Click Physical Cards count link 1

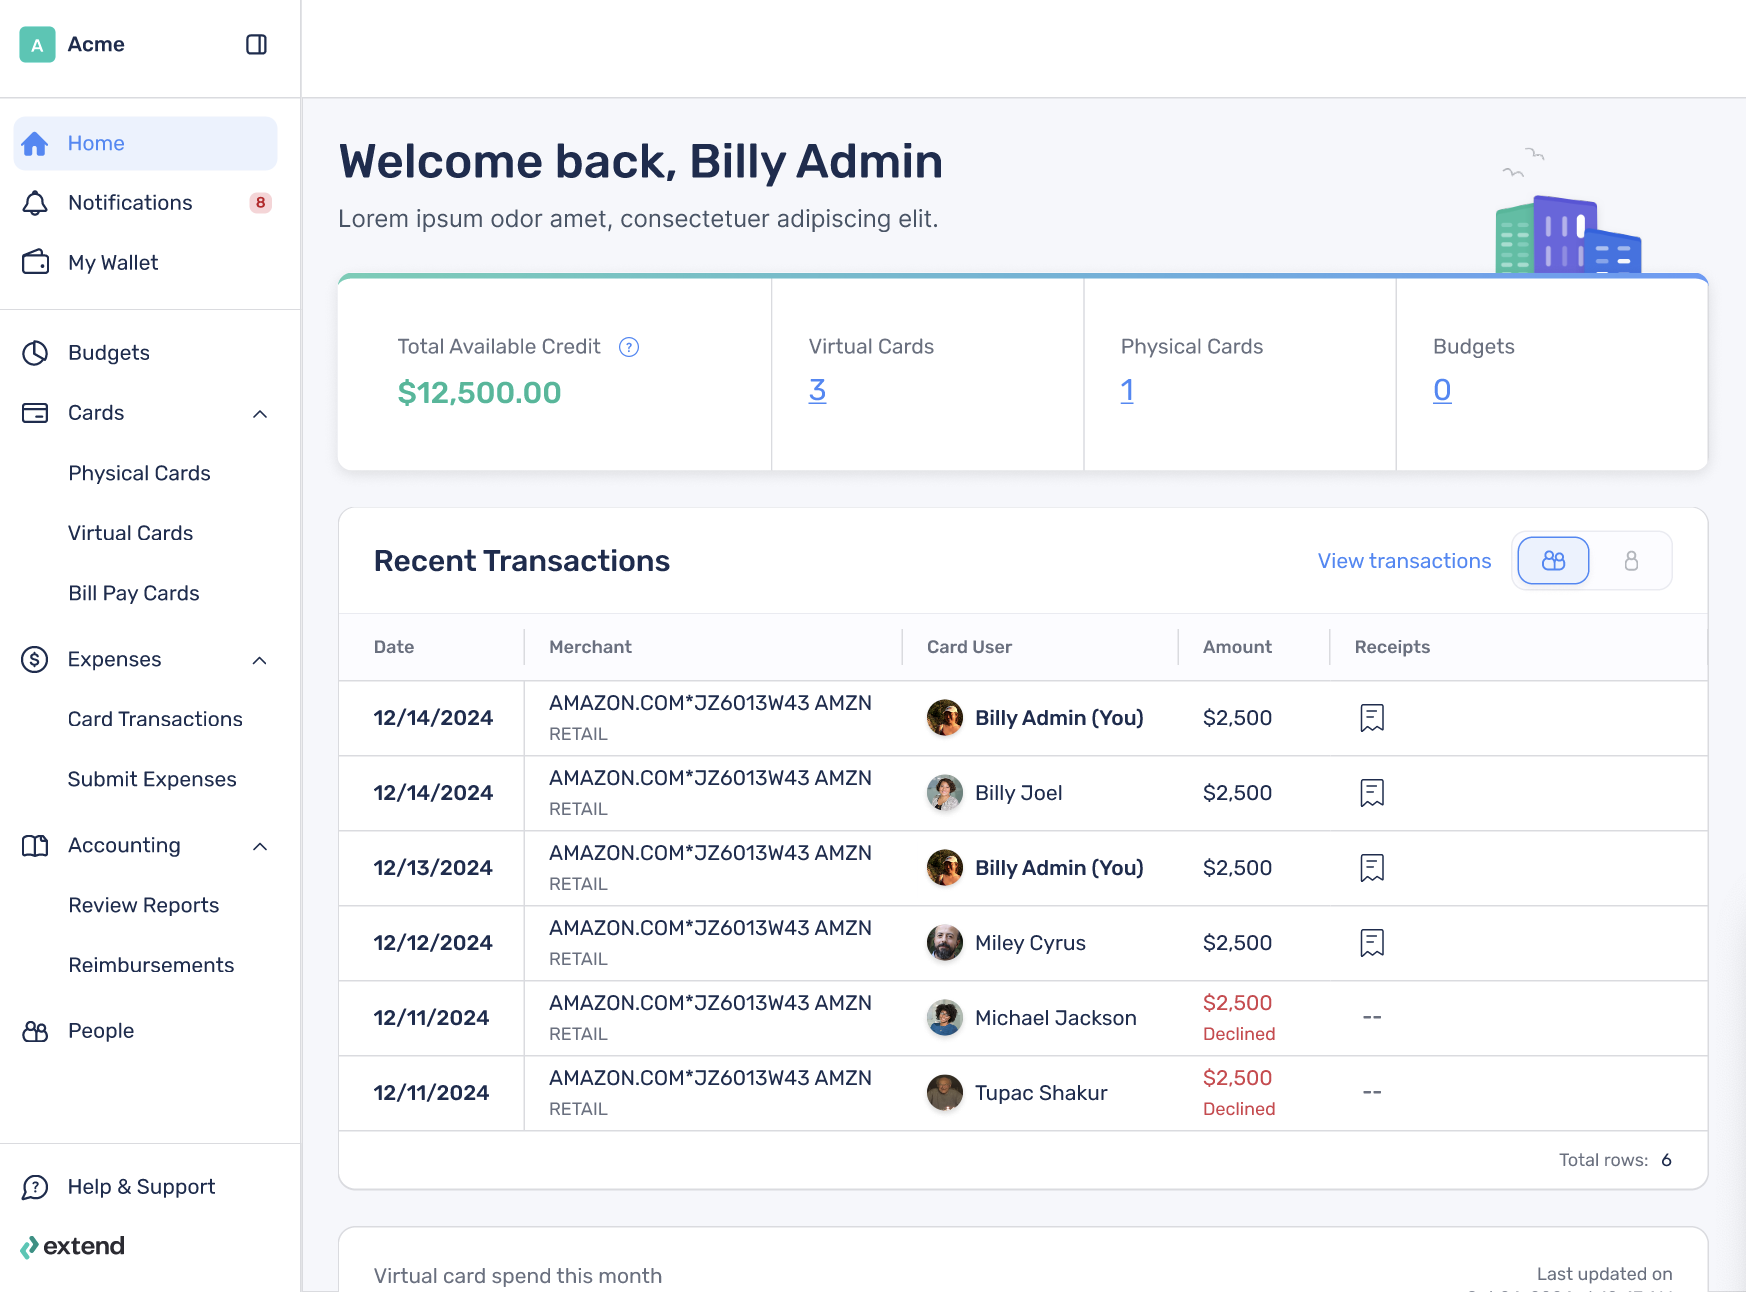click(1127, 390)
